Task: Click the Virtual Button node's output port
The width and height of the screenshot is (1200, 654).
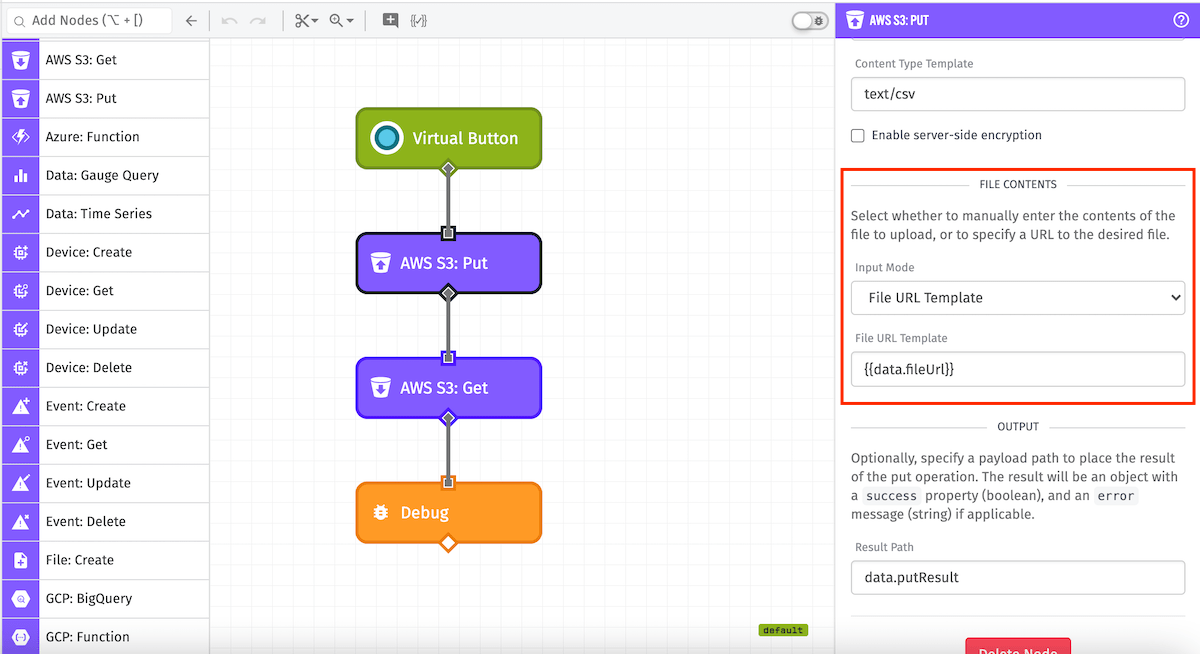Action: coord(449,168)
